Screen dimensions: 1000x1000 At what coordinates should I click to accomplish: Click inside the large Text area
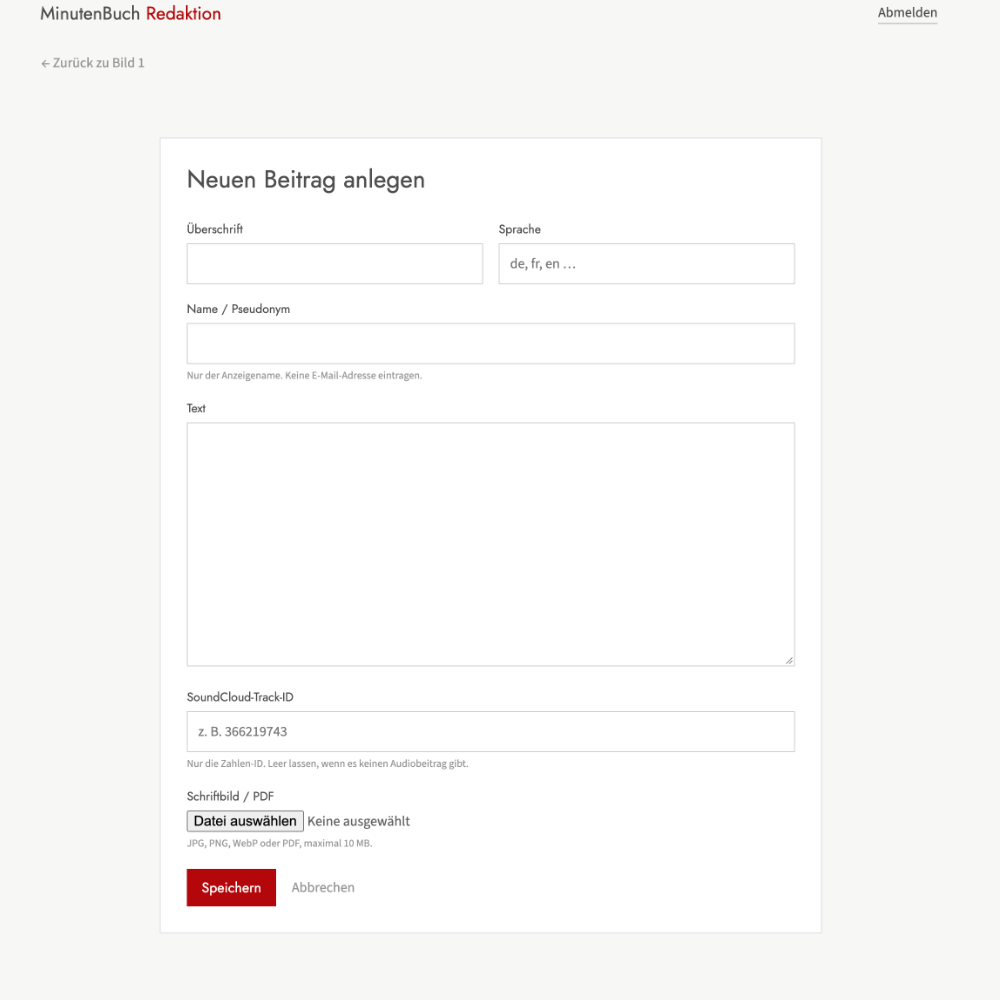pos(490,544)
